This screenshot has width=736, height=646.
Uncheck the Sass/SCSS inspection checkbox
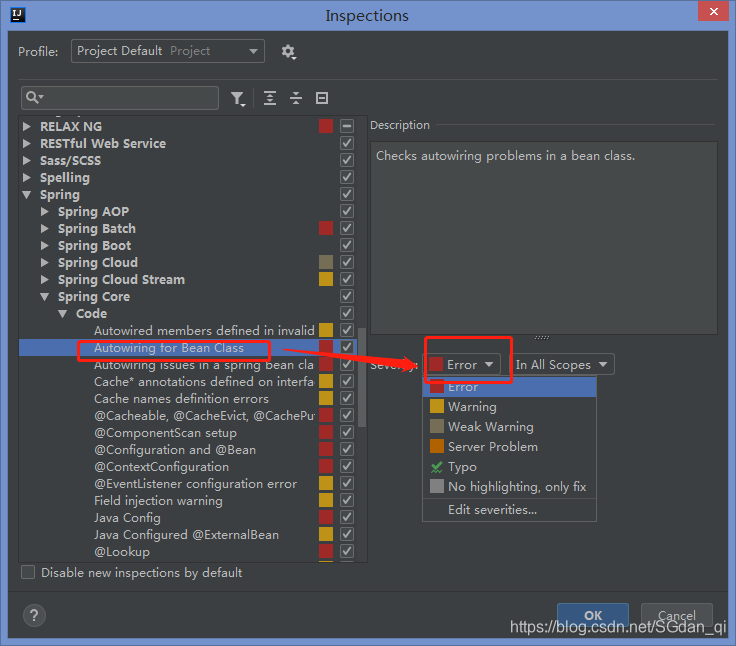(x=347, y=160)
